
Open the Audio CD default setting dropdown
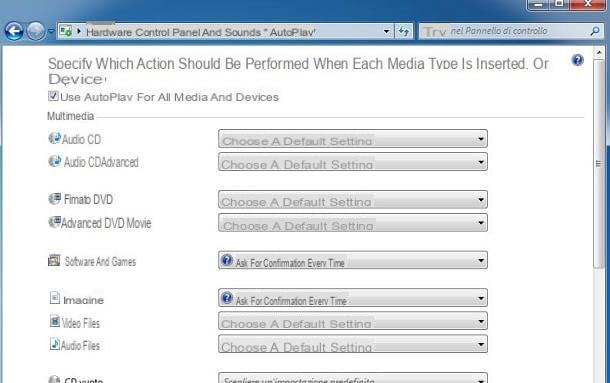click(x=353, y=139)
